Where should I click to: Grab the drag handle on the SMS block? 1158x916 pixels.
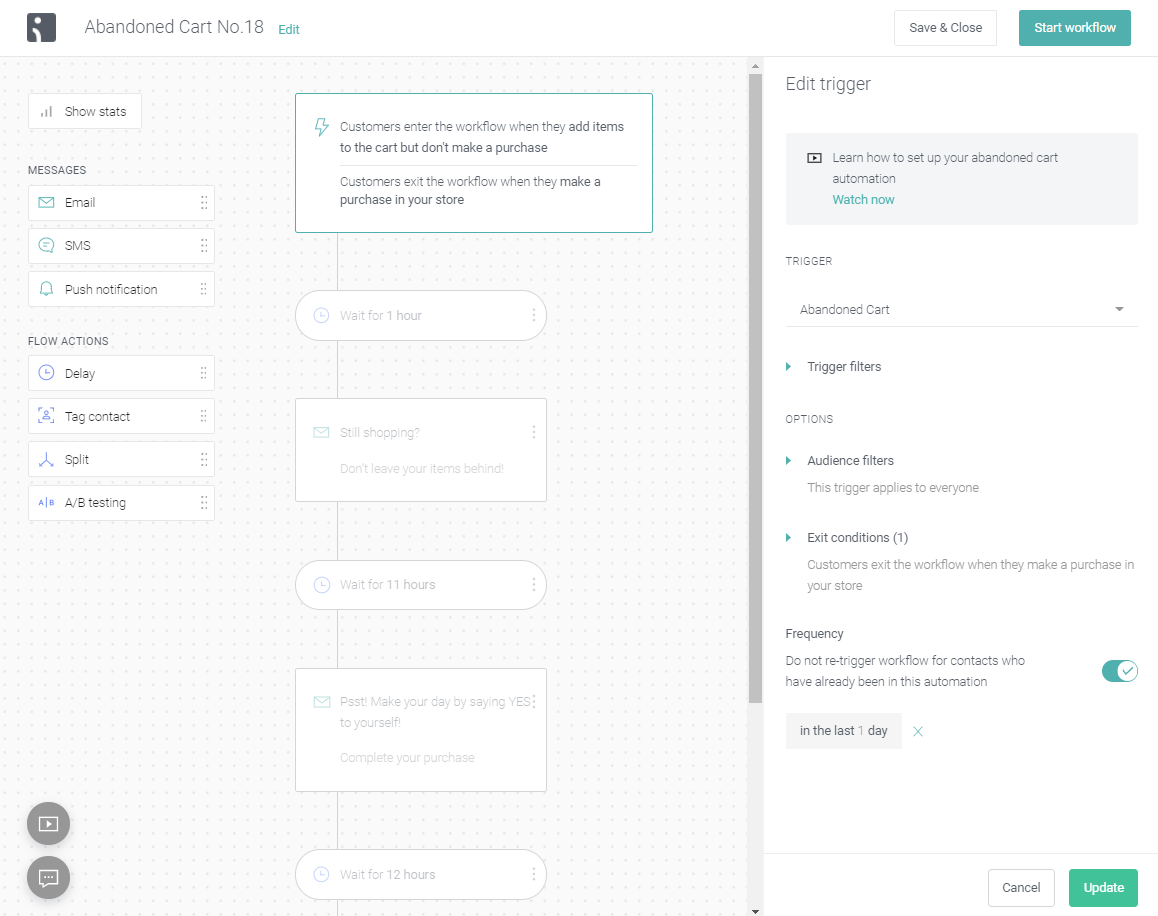204,245
